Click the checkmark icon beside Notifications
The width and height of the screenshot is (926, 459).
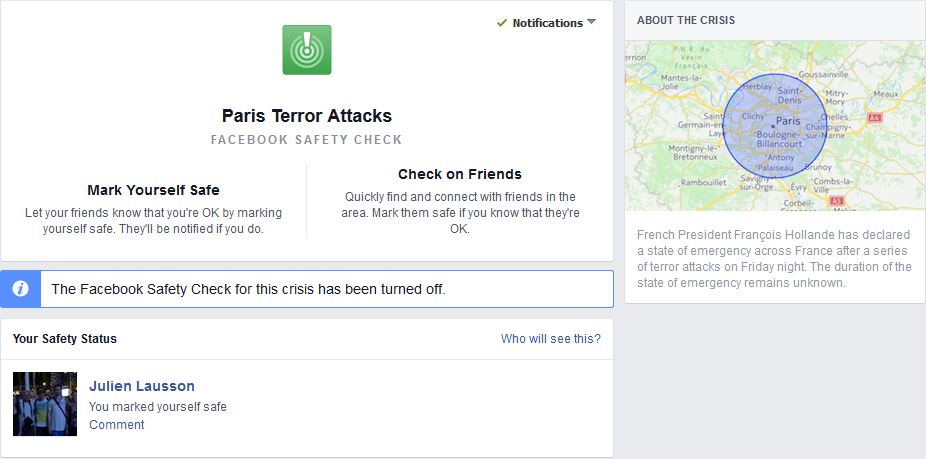pos(502,22)
